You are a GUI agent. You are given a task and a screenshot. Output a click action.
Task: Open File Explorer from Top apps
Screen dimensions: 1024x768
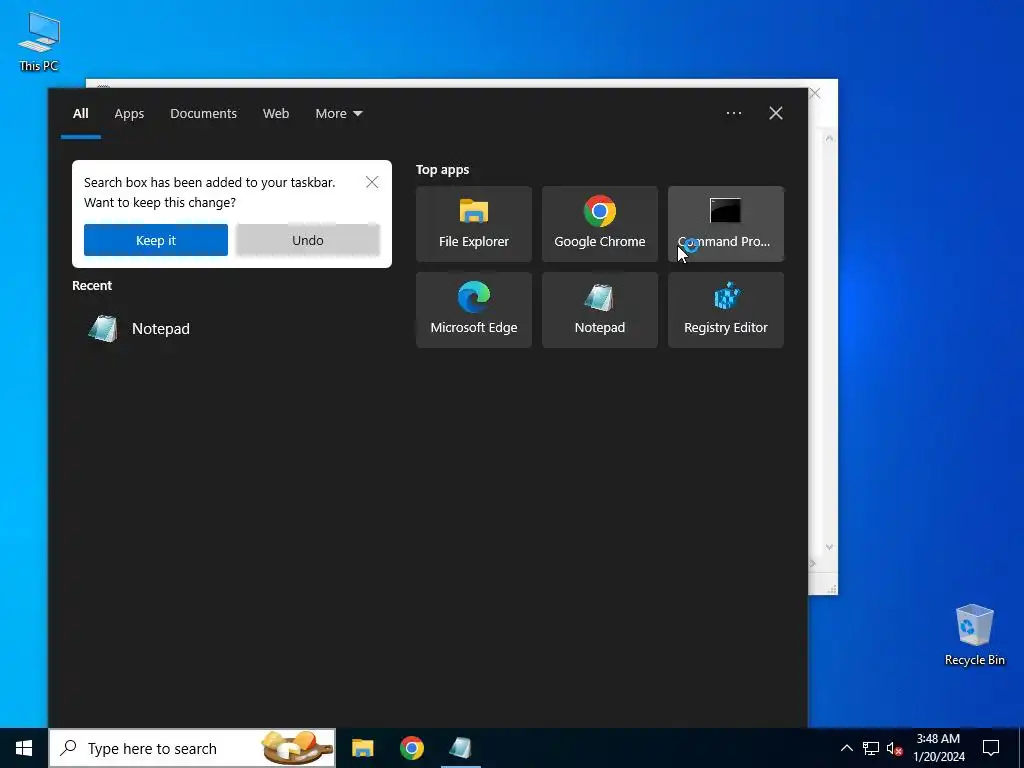point(473,224)
